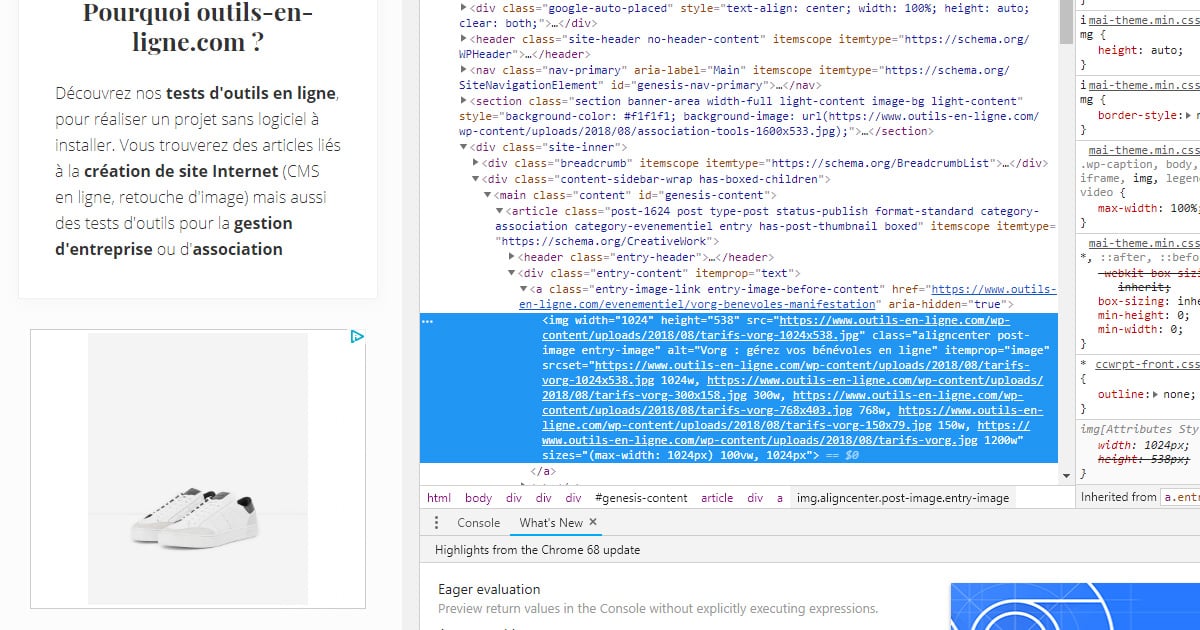Select html in the DOM breadcrumb
Viewport: 1200px width, 630px height.
(x=439, y=497)
